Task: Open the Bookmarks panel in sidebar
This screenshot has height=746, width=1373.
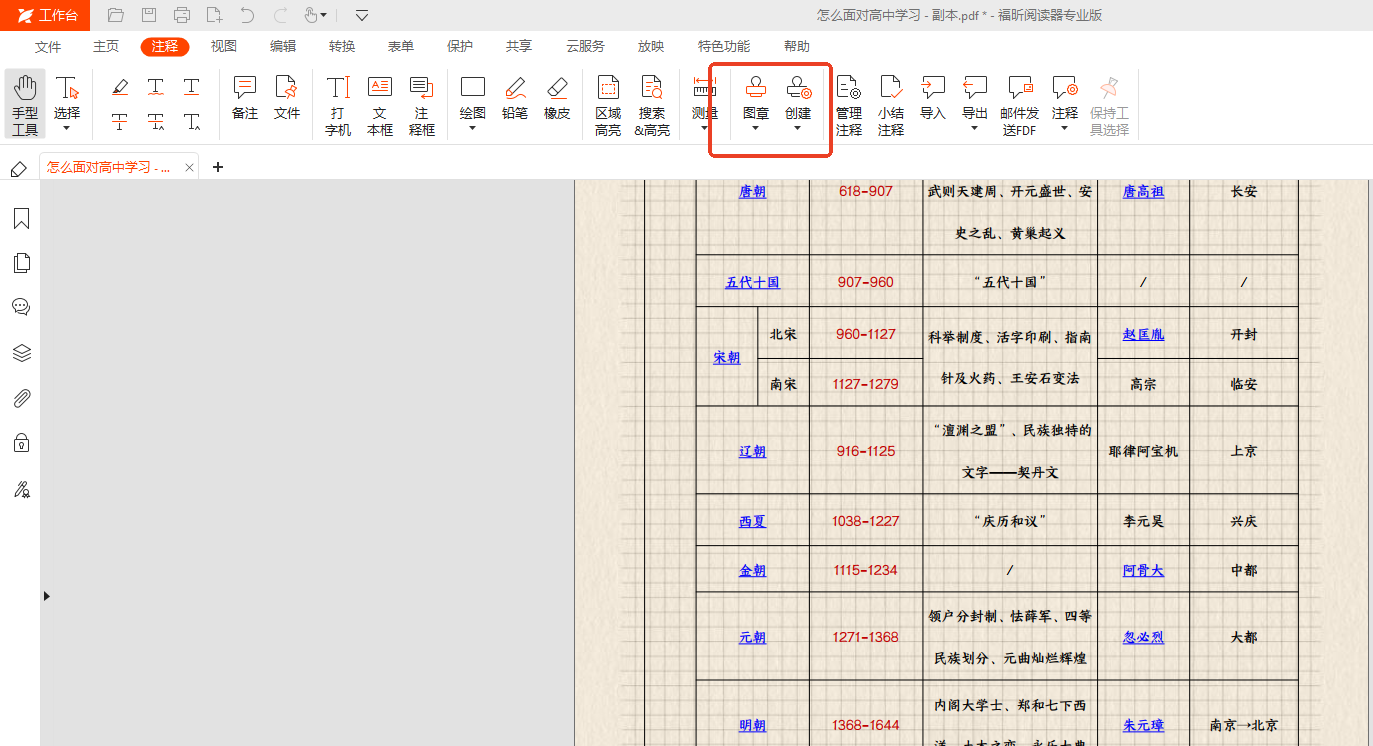Action: click(x=21, y=219)
